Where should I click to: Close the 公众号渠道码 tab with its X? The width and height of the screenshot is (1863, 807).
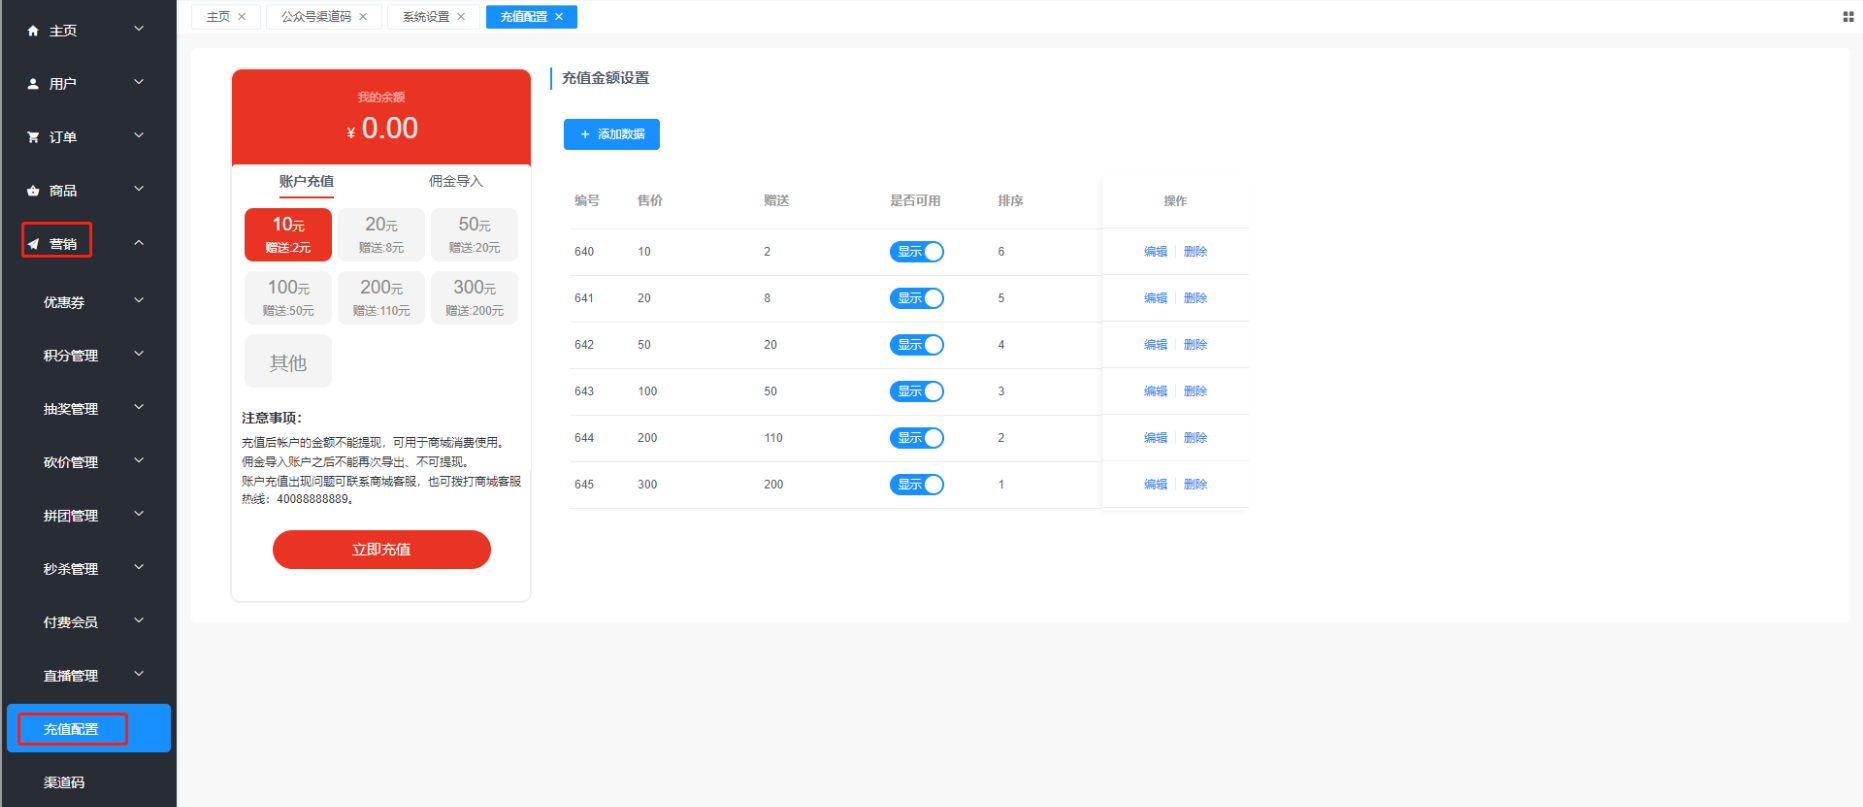click(x=363, y=17)
